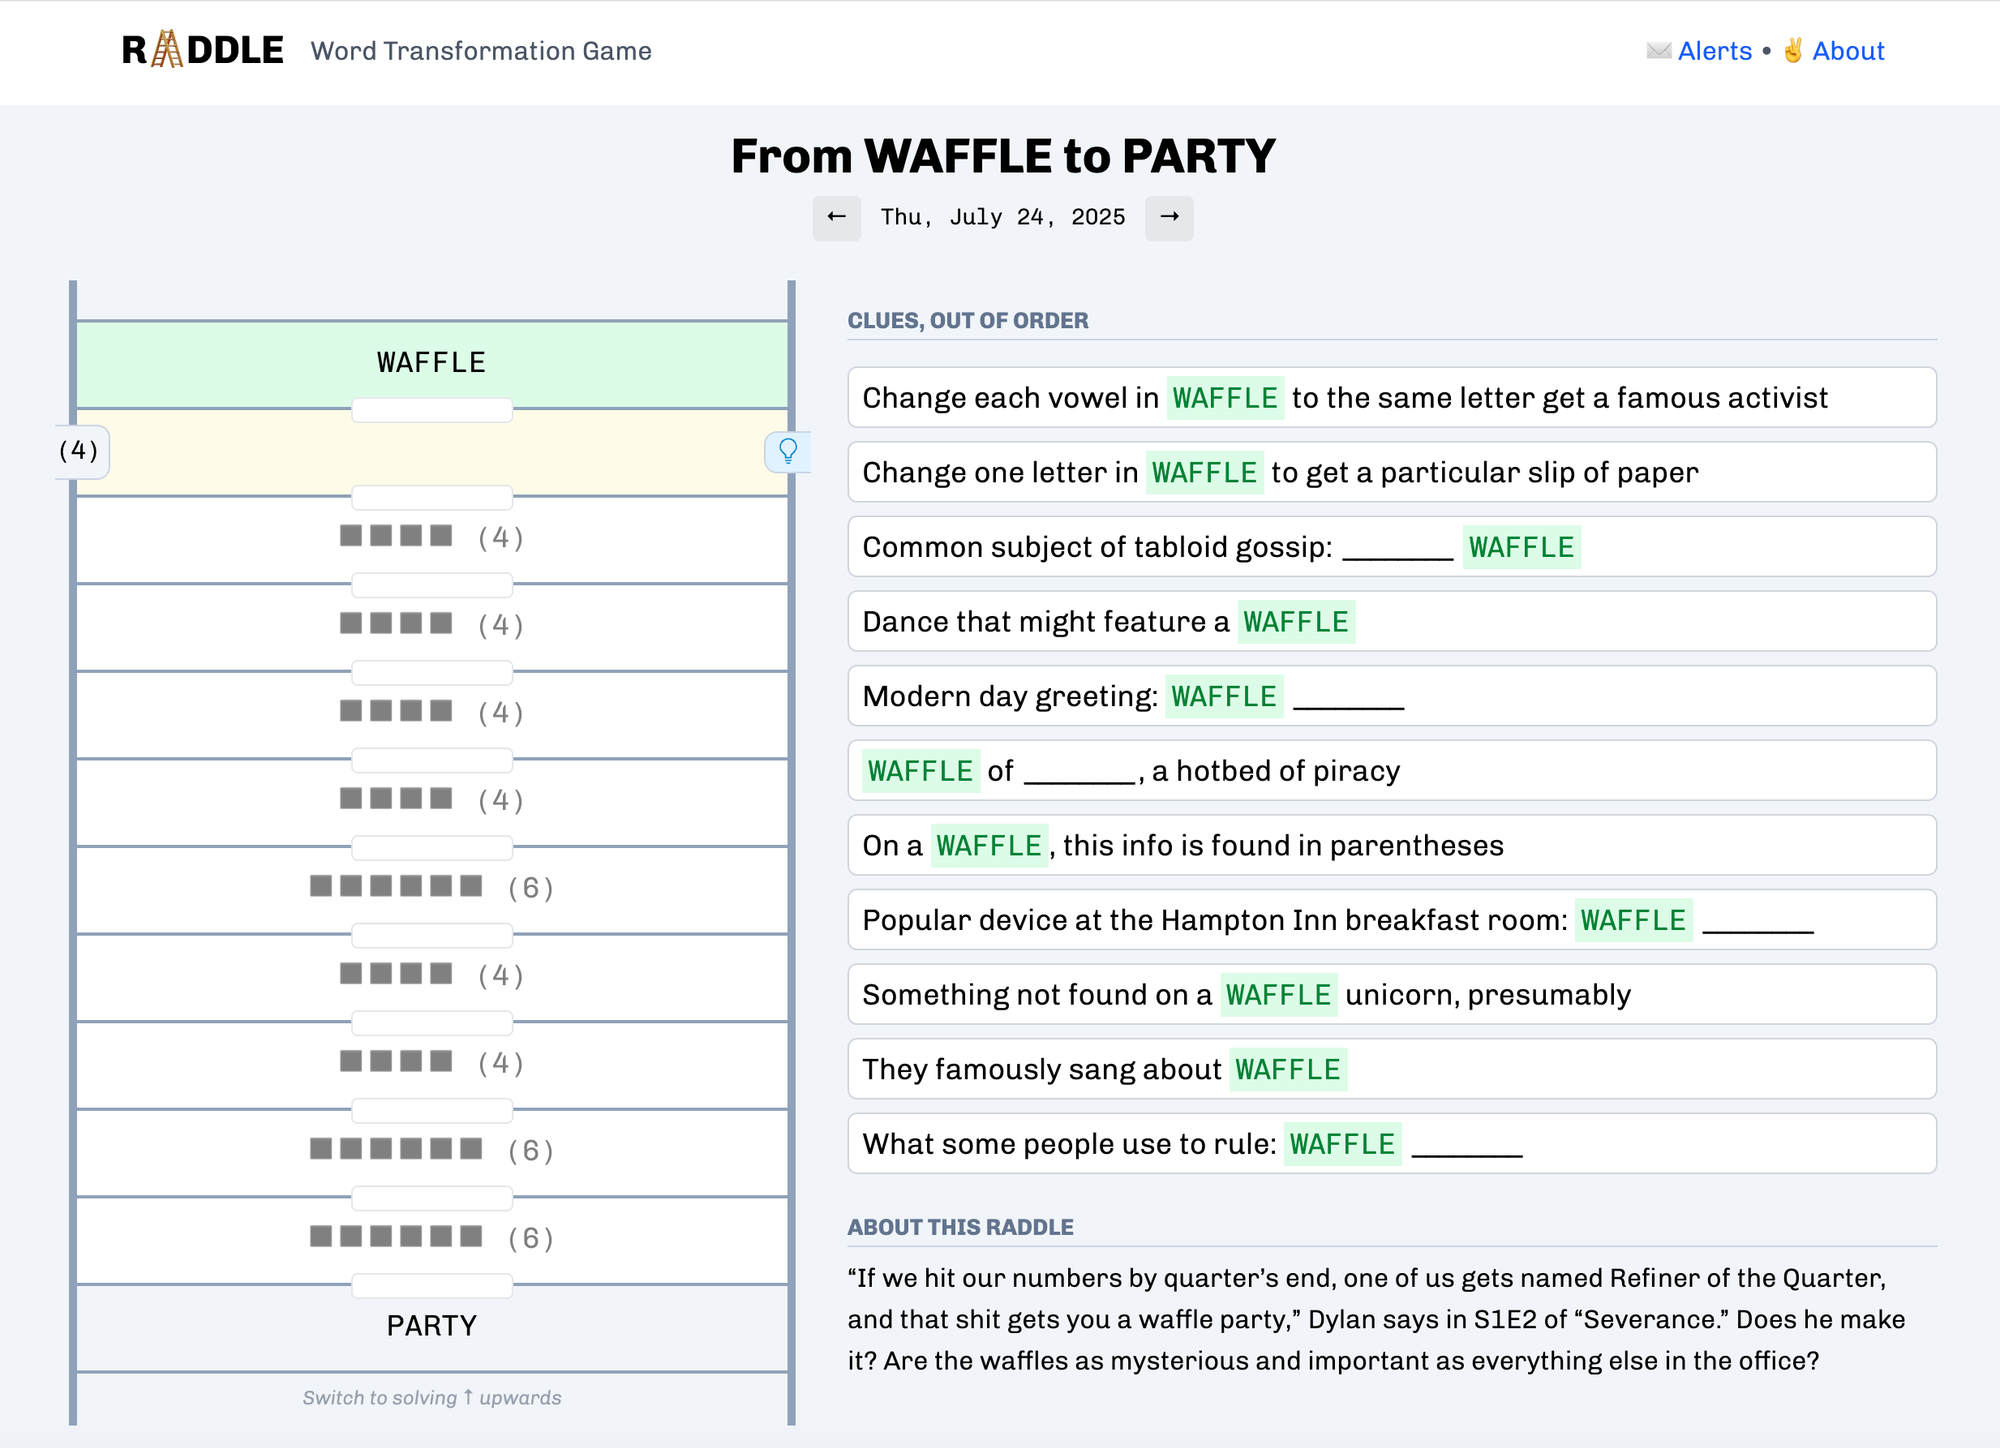Toggle 'Switch to solving upwards' mode

[432, 1397]
